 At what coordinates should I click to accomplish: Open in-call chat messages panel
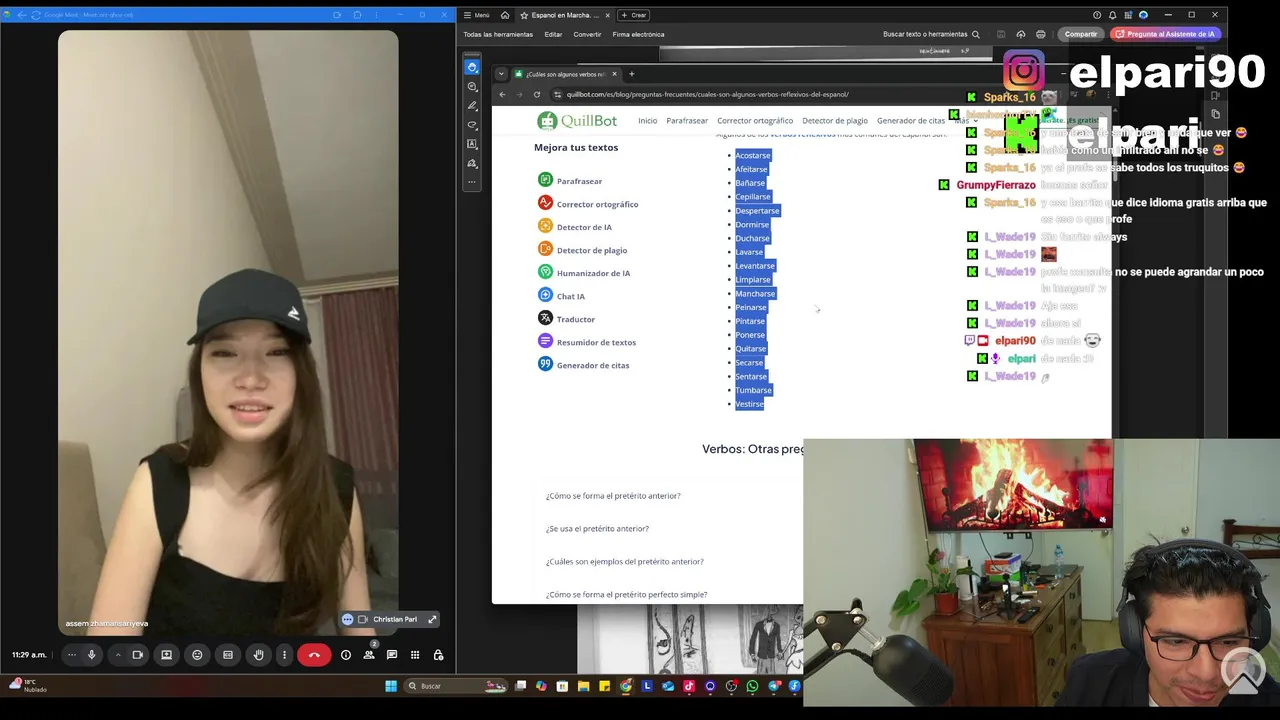click(392, 655)
